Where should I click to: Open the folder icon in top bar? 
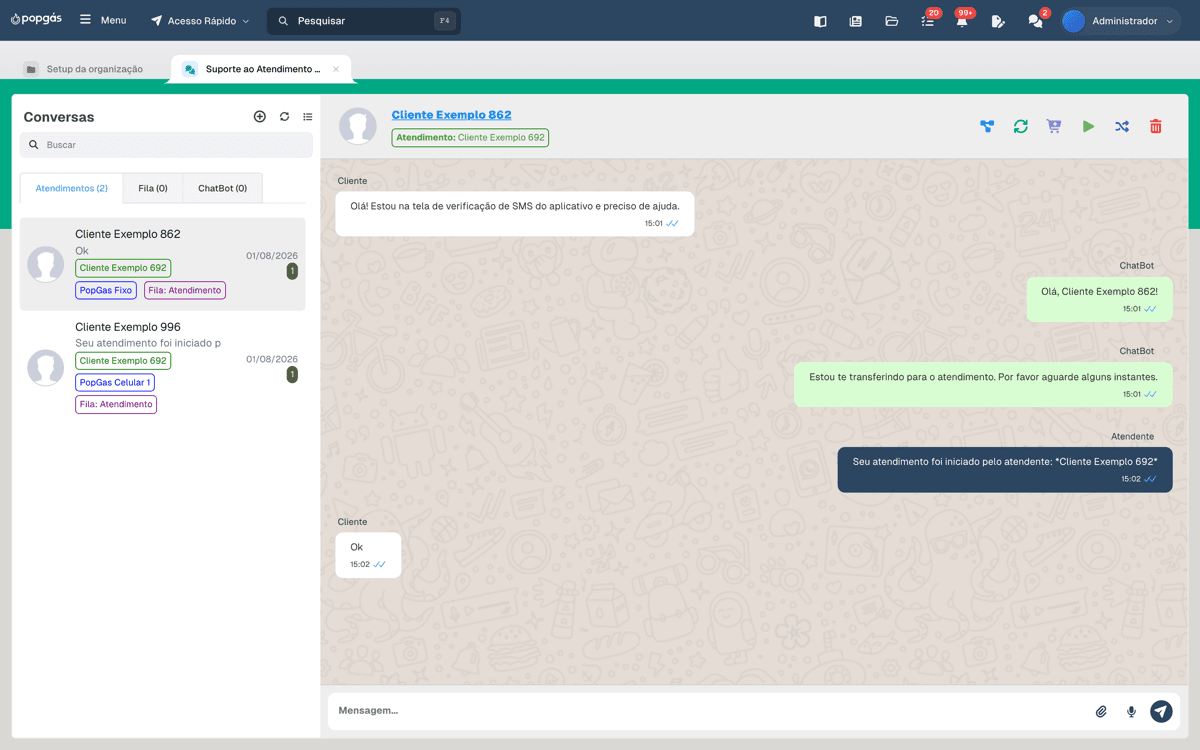[891, 21]
